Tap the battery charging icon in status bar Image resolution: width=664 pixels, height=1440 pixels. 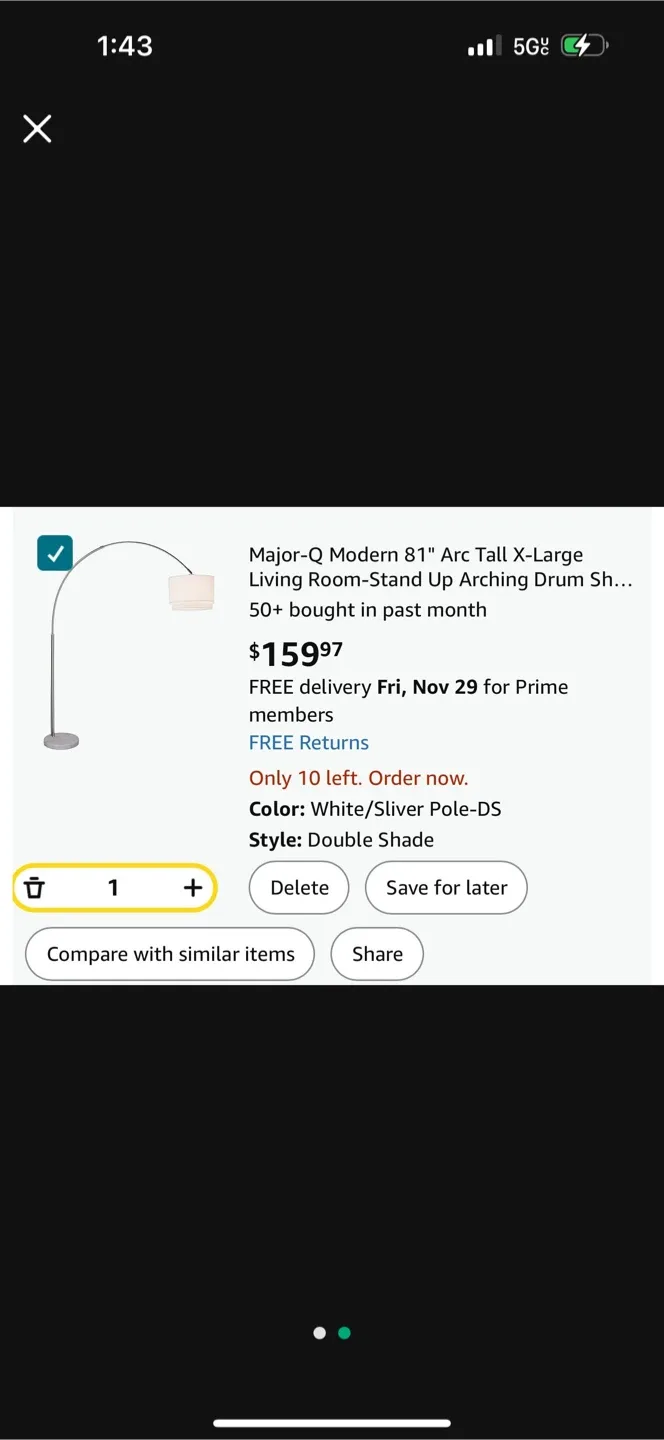[x=582, y=45]
